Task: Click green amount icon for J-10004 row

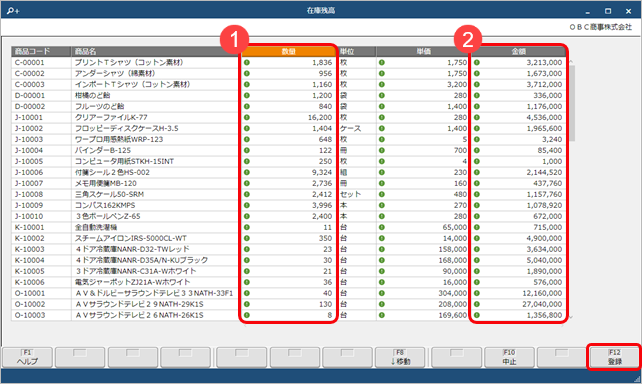Action: click(x=477, y=151)
